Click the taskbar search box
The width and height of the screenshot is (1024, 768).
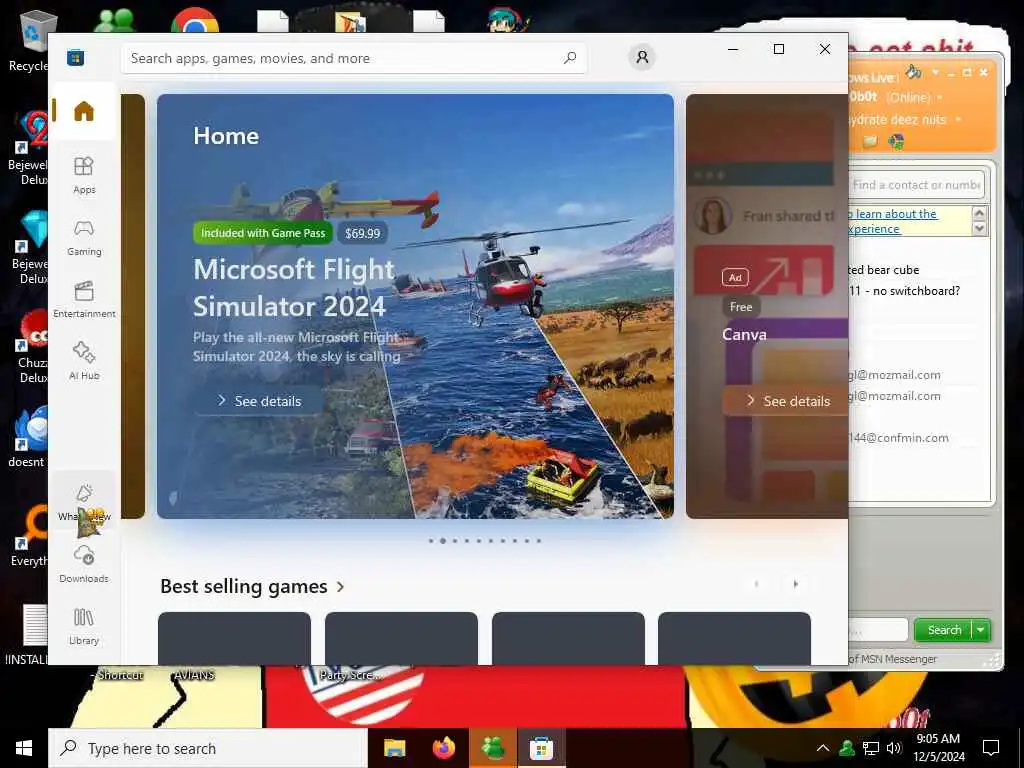pyautogui.click(x=208, y=748)
